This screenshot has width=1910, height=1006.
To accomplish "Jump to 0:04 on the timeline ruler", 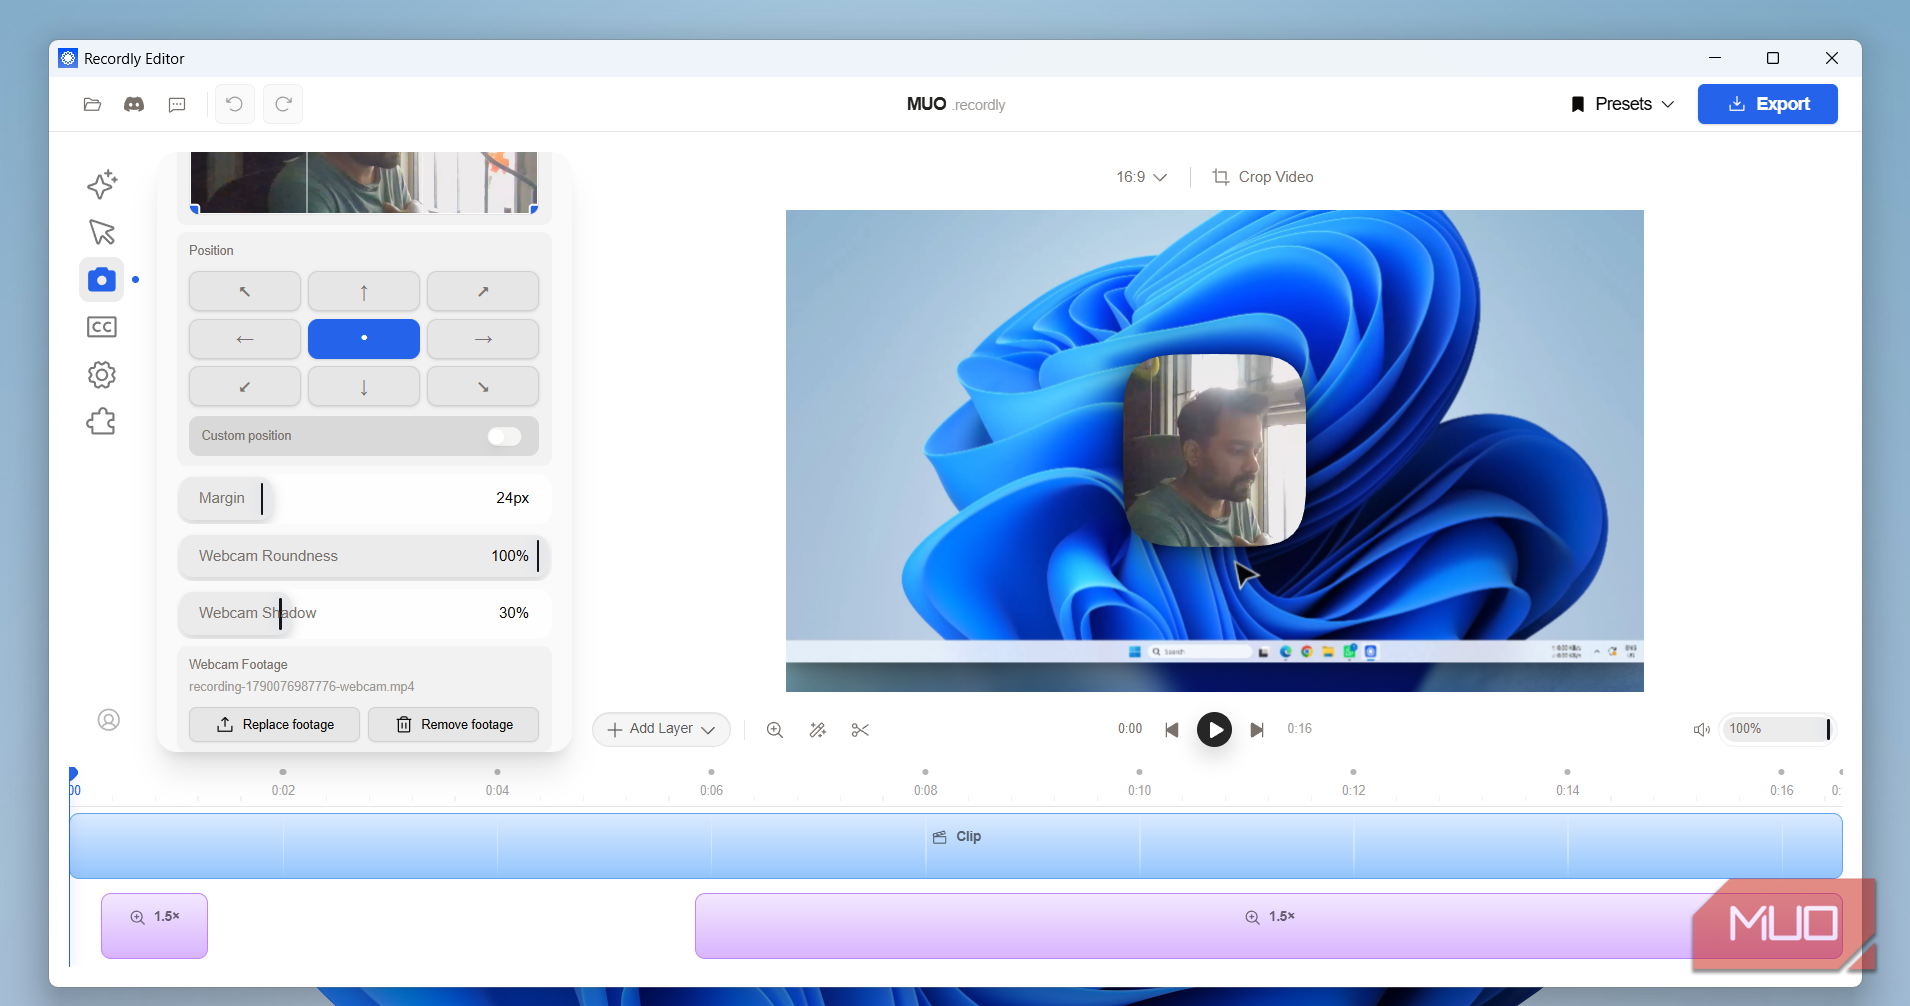I will click(x=497, y=790).
